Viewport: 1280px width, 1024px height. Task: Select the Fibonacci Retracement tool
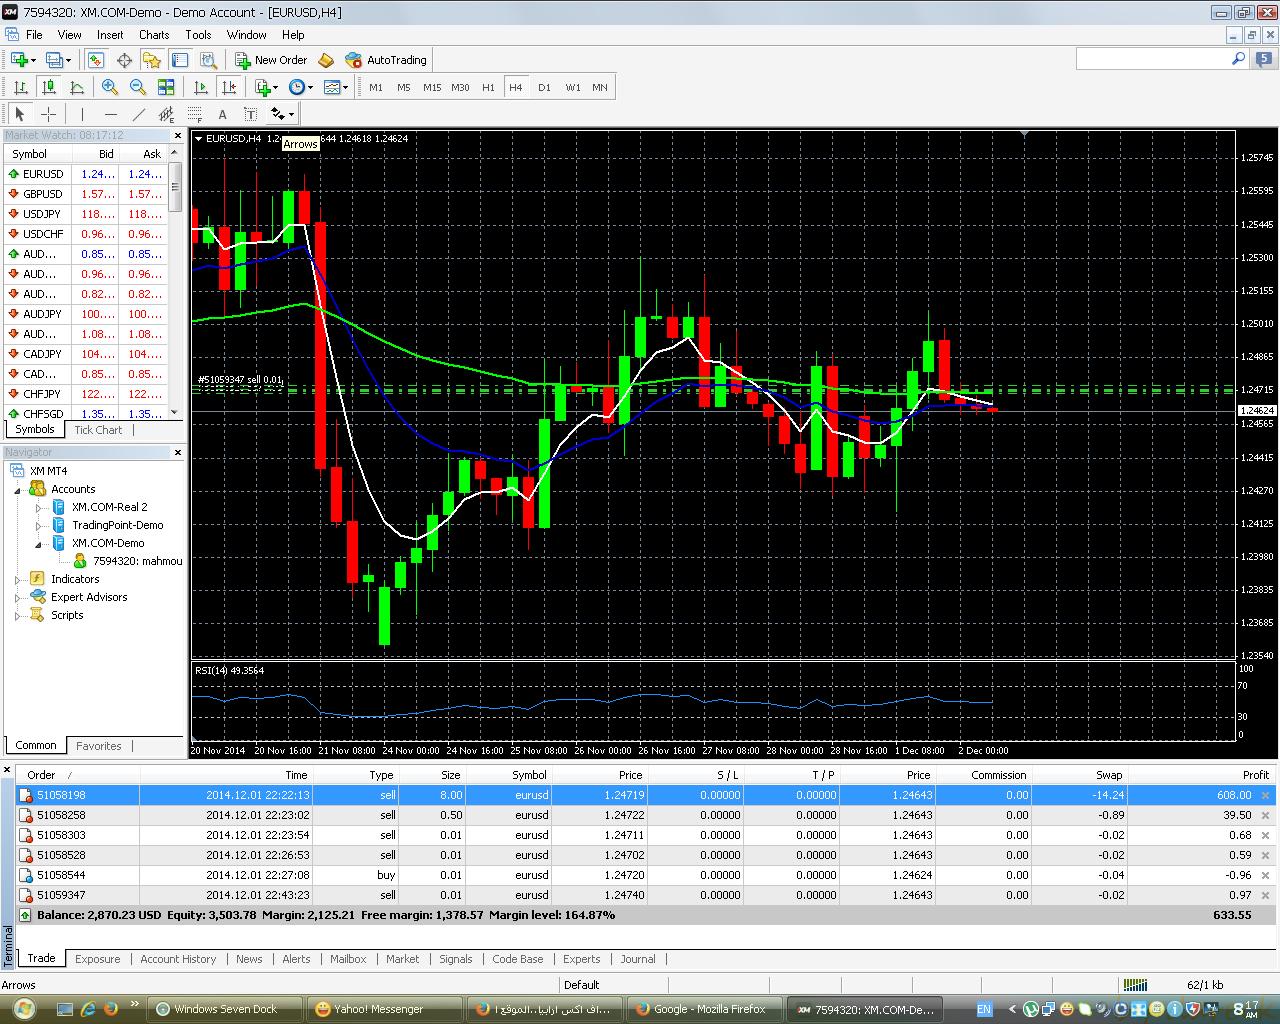pyautogui.click(x=194, y=114)
